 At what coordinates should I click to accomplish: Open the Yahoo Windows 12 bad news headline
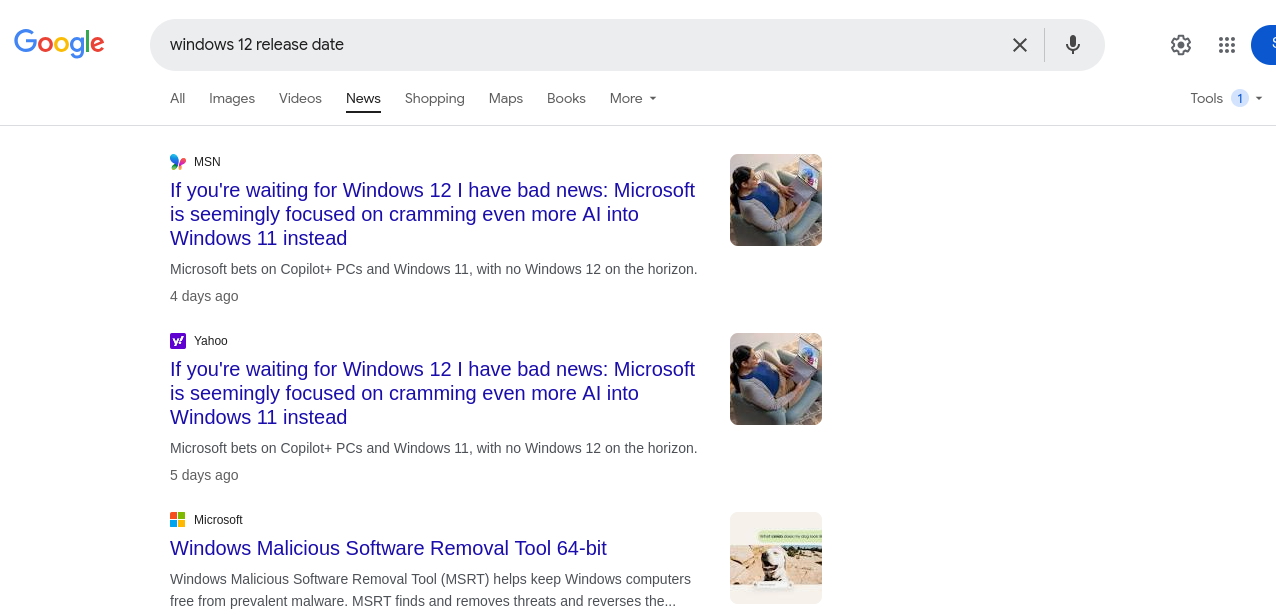(432, 393)
